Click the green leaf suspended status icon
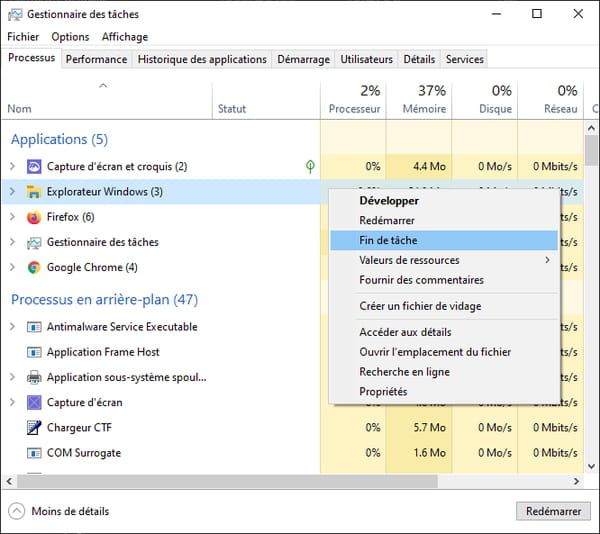The height and width of the screenshot is (534, 600). coord(310,166)
